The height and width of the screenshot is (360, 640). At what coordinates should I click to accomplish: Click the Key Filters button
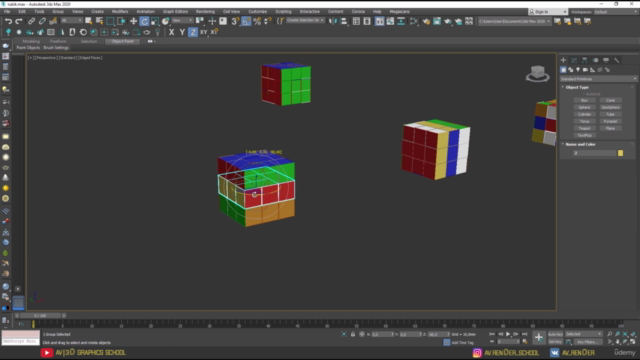click(x=588, y=342)
